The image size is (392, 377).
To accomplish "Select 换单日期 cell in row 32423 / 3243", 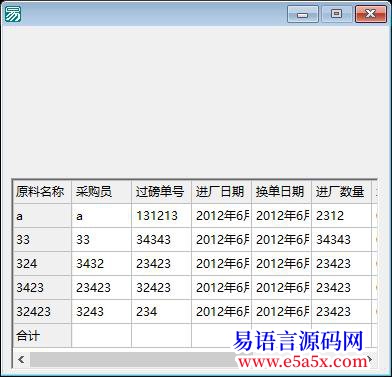I will [281, 312].
